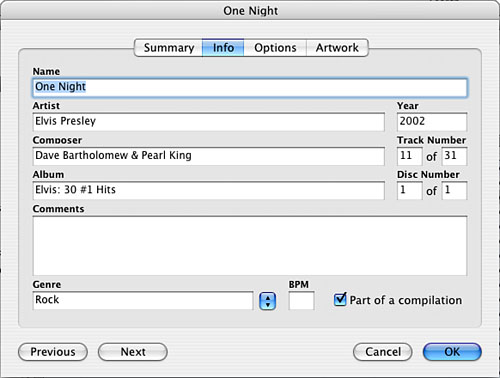500x378 pixels.
Task: Cancel the song info dialog
Action: coord(383,352)
